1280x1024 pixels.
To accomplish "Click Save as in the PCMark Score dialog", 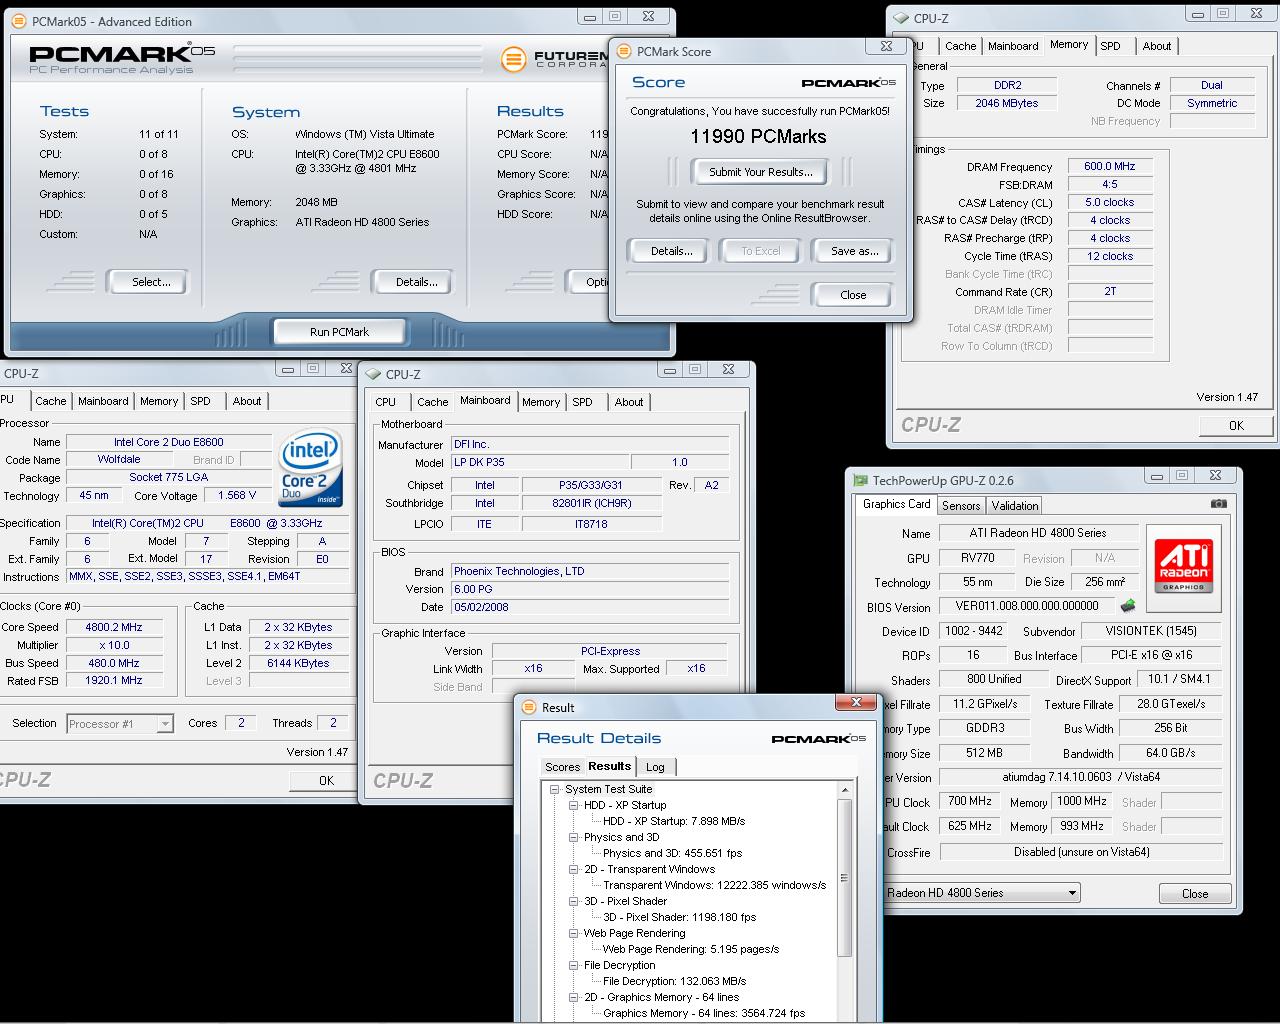I will click(x=854, y=251).
